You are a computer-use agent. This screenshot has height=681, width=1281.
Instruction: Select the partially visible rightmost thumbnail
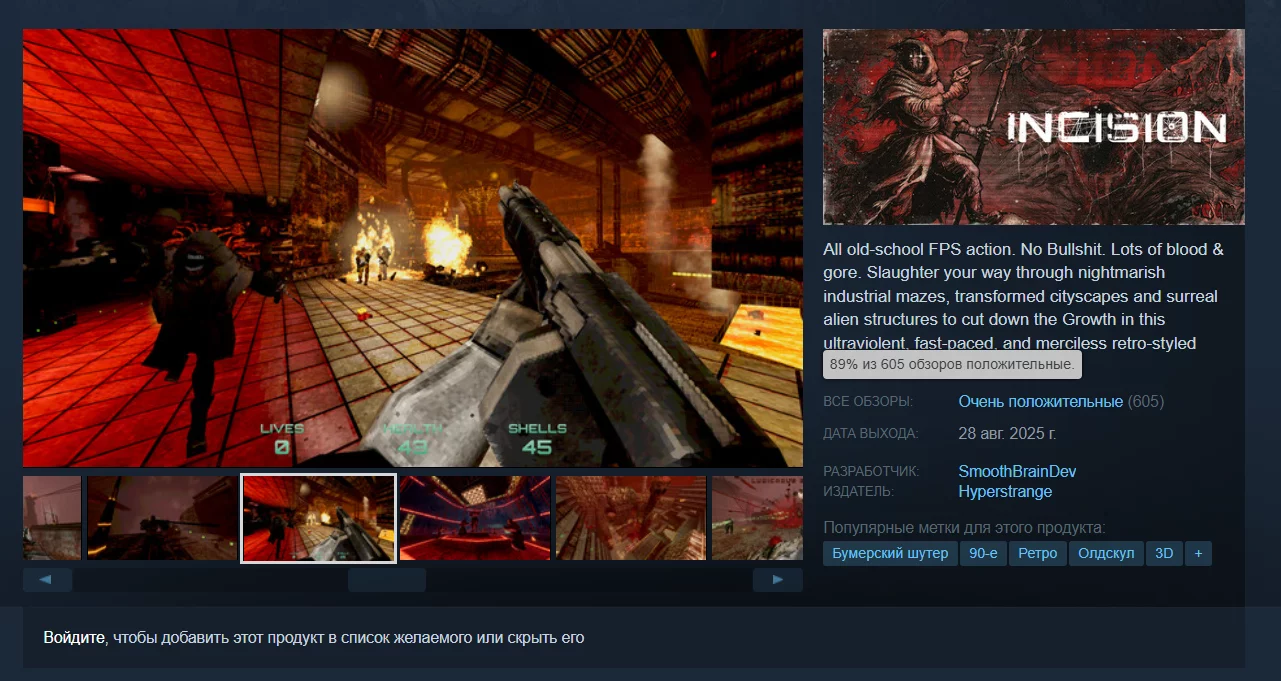(757, 518)
